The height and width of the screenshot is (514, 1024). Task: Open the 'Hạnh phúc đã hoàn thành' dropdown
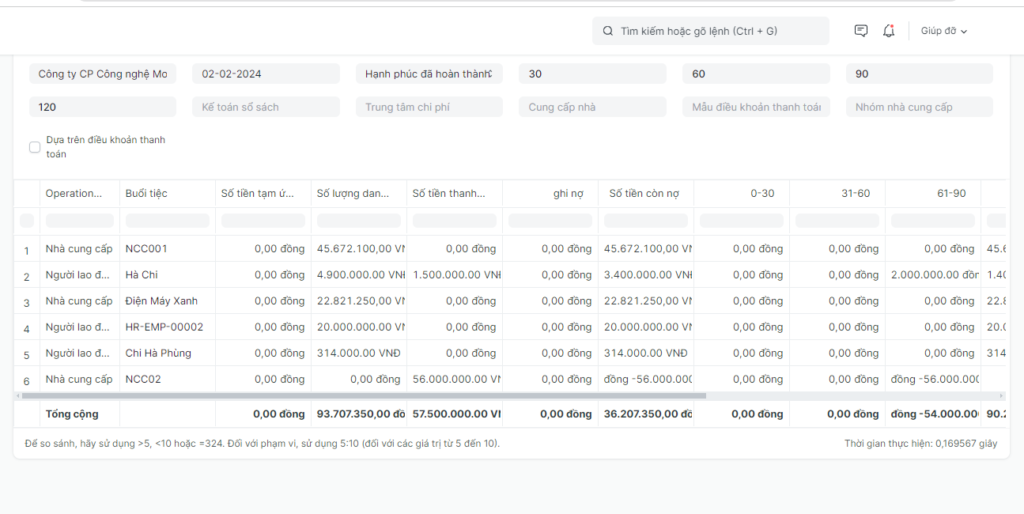click(x=429, y=74)
